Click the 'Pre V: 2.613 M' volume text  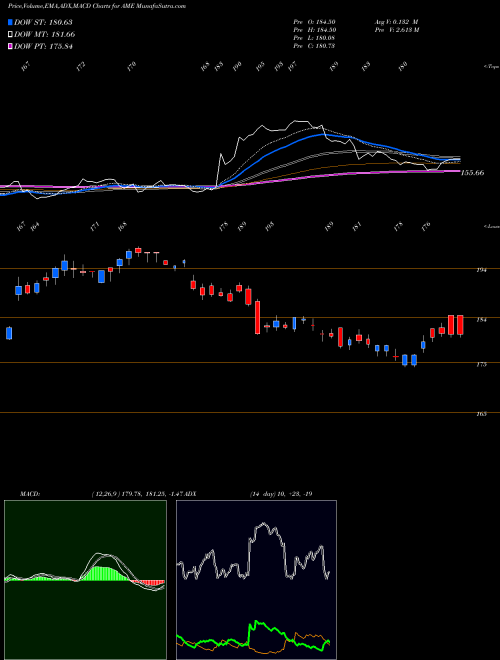(396, 30)
